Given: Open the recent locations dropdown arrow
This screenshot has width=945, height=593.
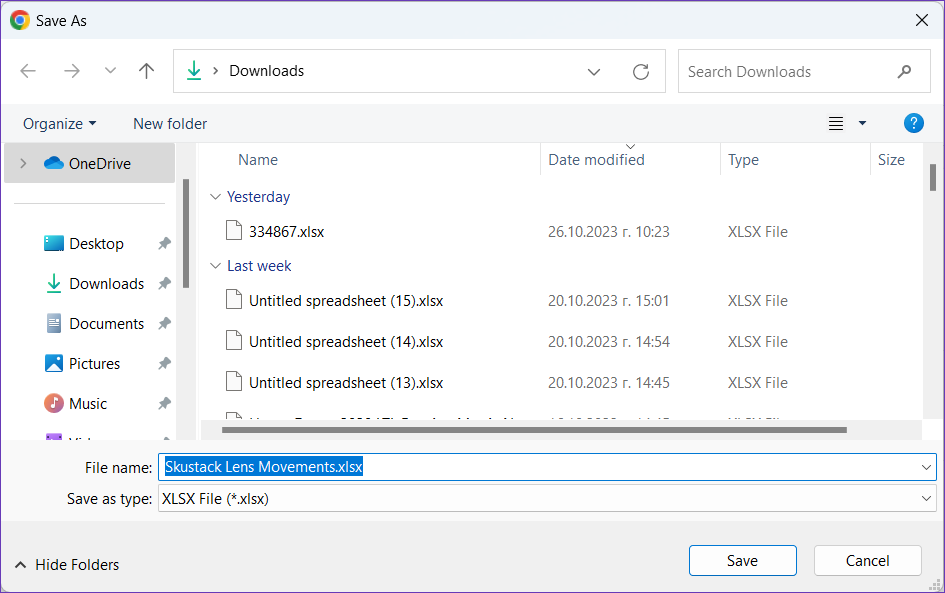Looking at the screenshot, I should [x=110, y=71].
